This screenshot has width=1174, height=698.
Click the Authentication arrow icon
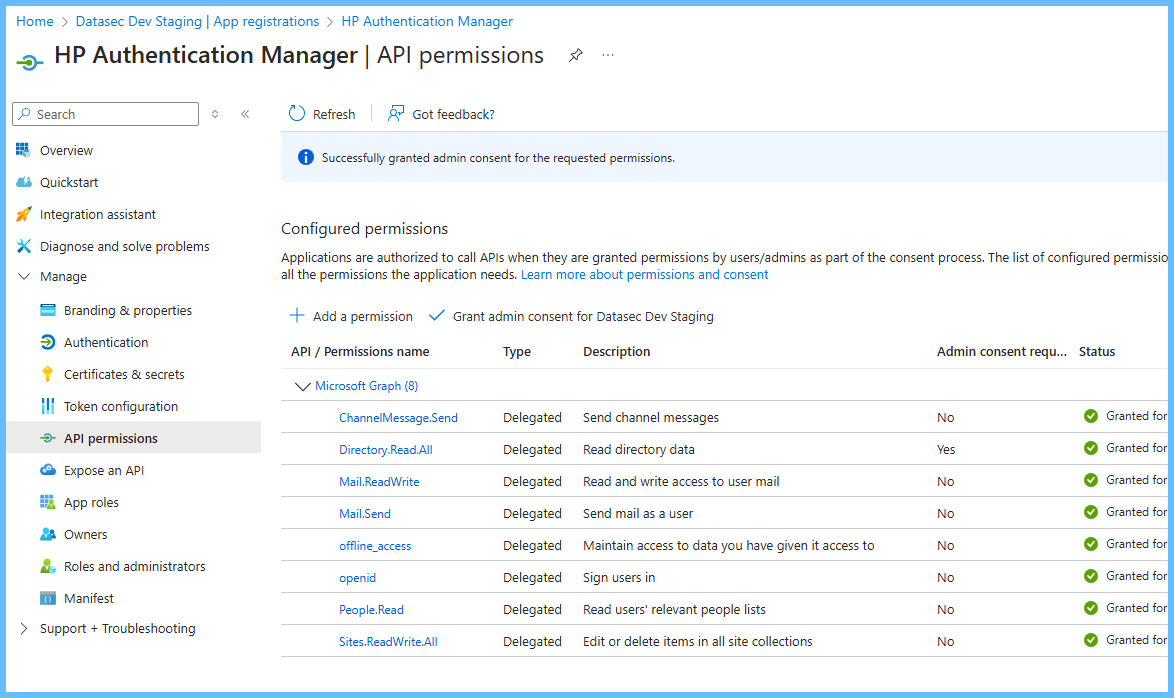pyautogui.click(x=48, y=342)
